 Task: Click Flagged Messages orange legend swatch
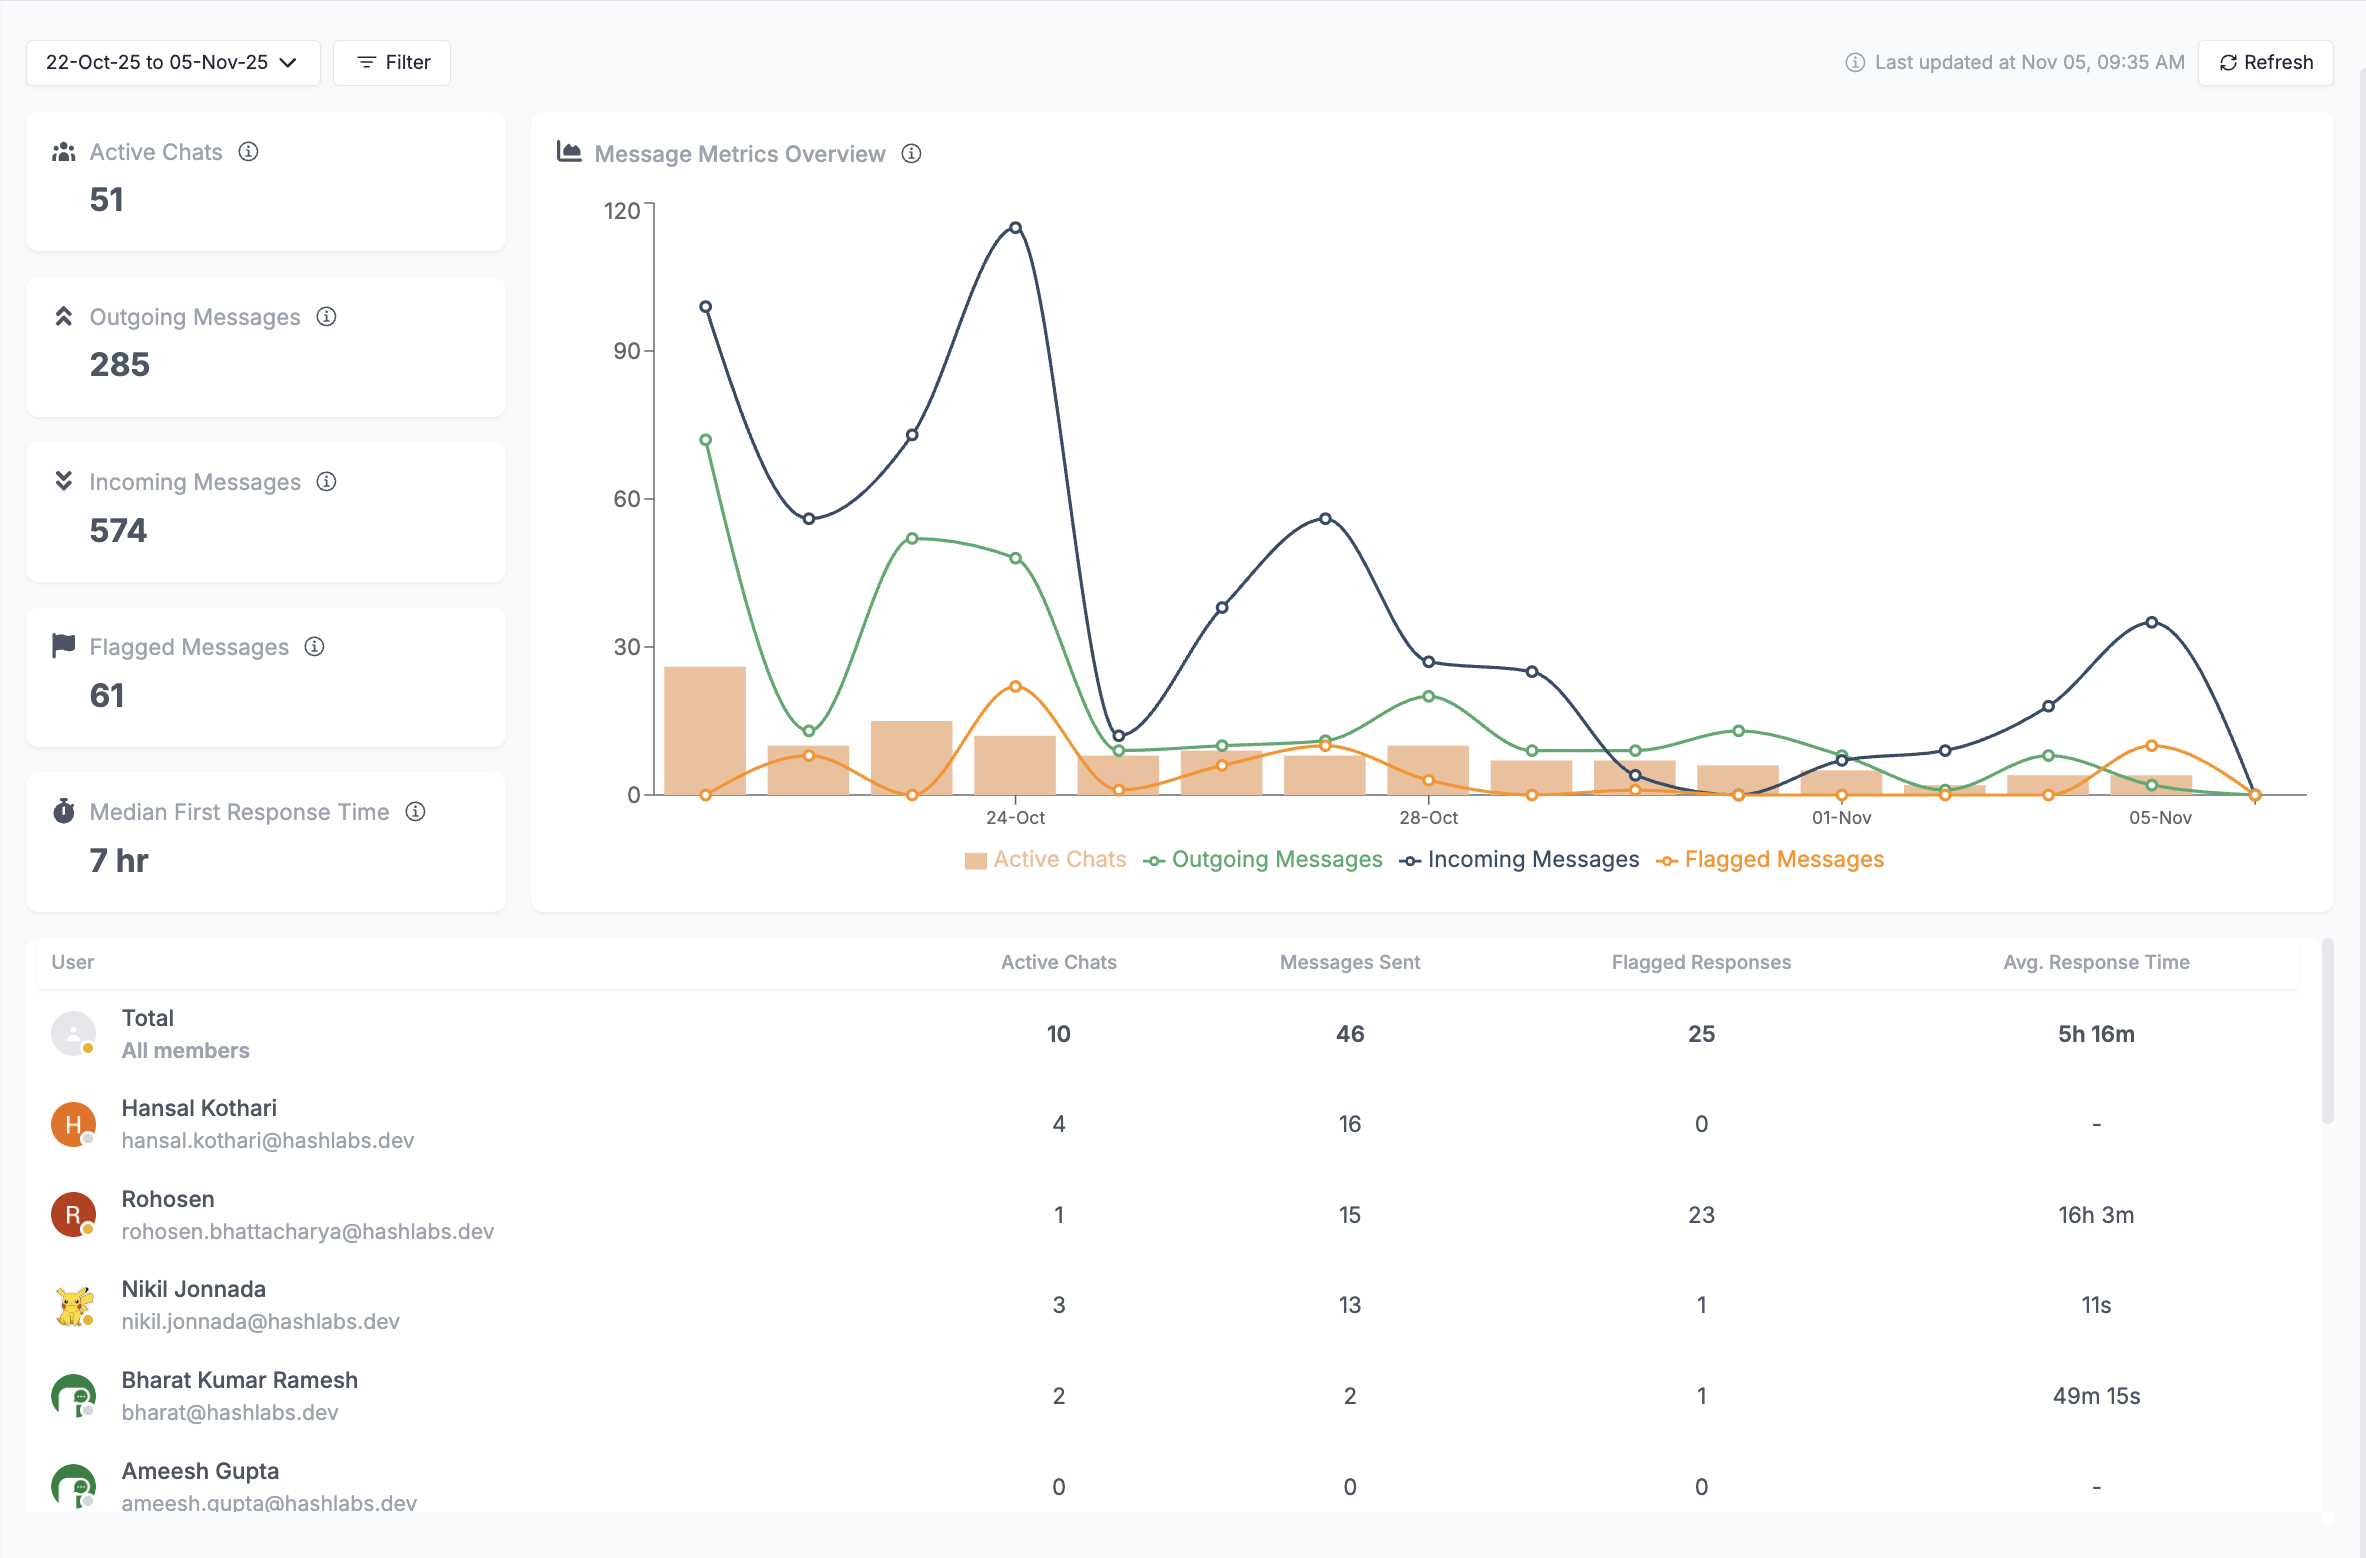click(1666, 861)
